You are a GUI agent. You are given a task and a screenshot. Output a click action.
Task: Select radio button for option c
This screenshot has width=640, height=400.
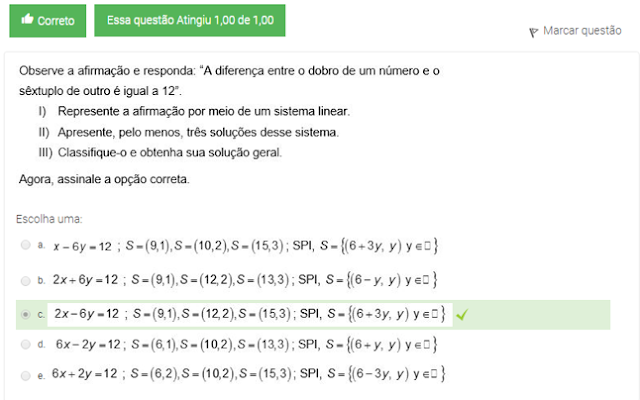[24, 313]
